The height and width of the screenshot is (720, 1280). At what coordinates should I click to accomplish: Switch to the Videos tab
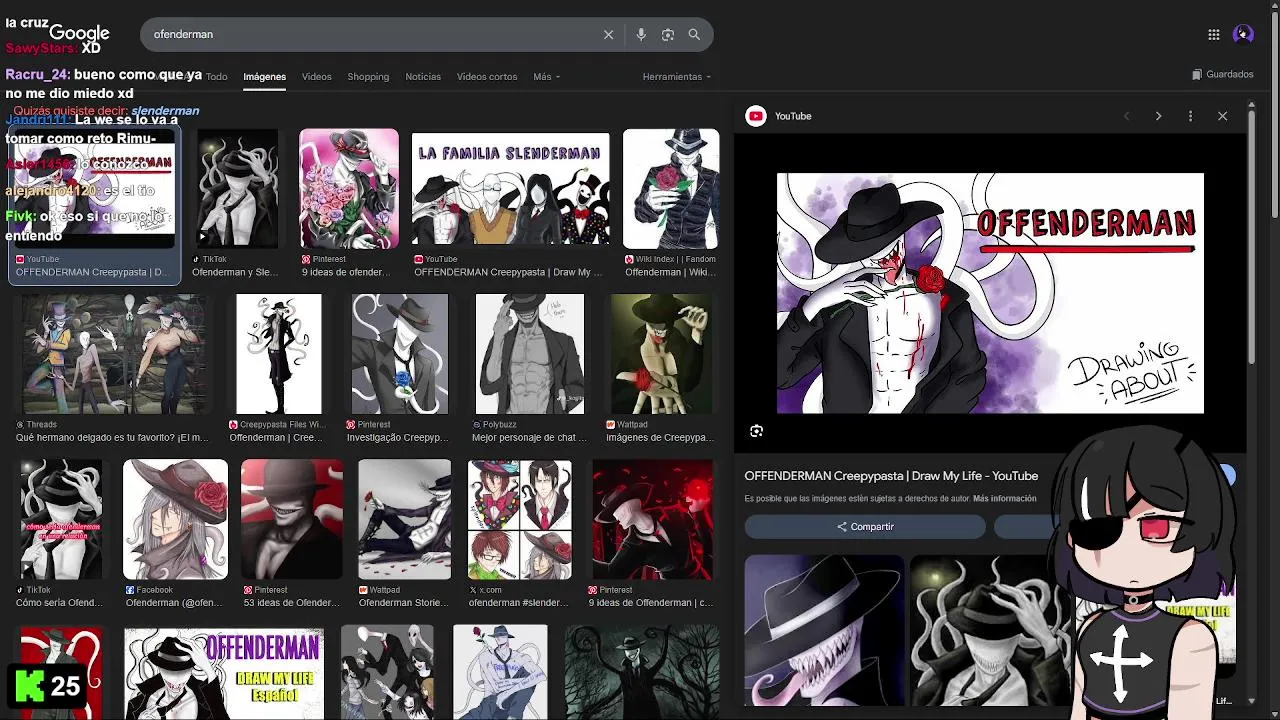point(316,76)
